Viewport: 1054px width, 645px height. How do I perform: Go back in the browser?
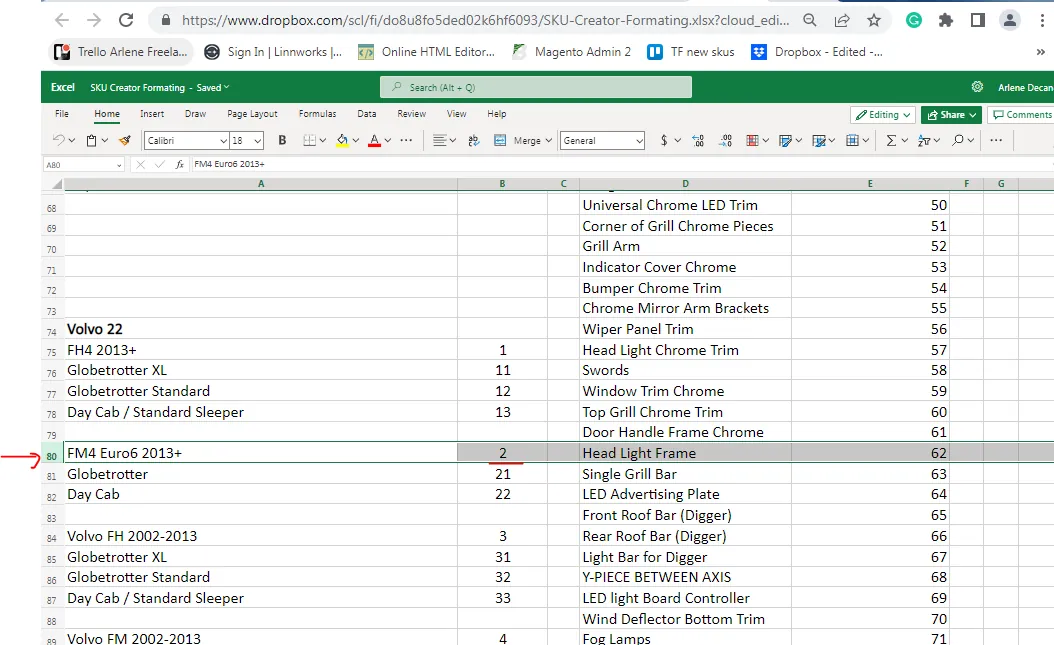pos(62,20)
